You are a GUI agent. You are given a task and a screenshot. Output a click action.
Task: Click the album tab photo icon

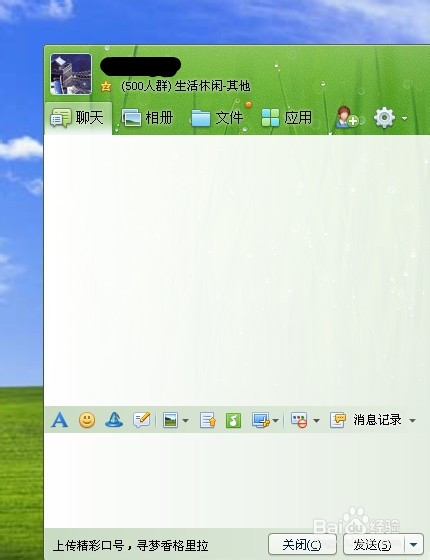pyautogui.click(x=132, y=118)
